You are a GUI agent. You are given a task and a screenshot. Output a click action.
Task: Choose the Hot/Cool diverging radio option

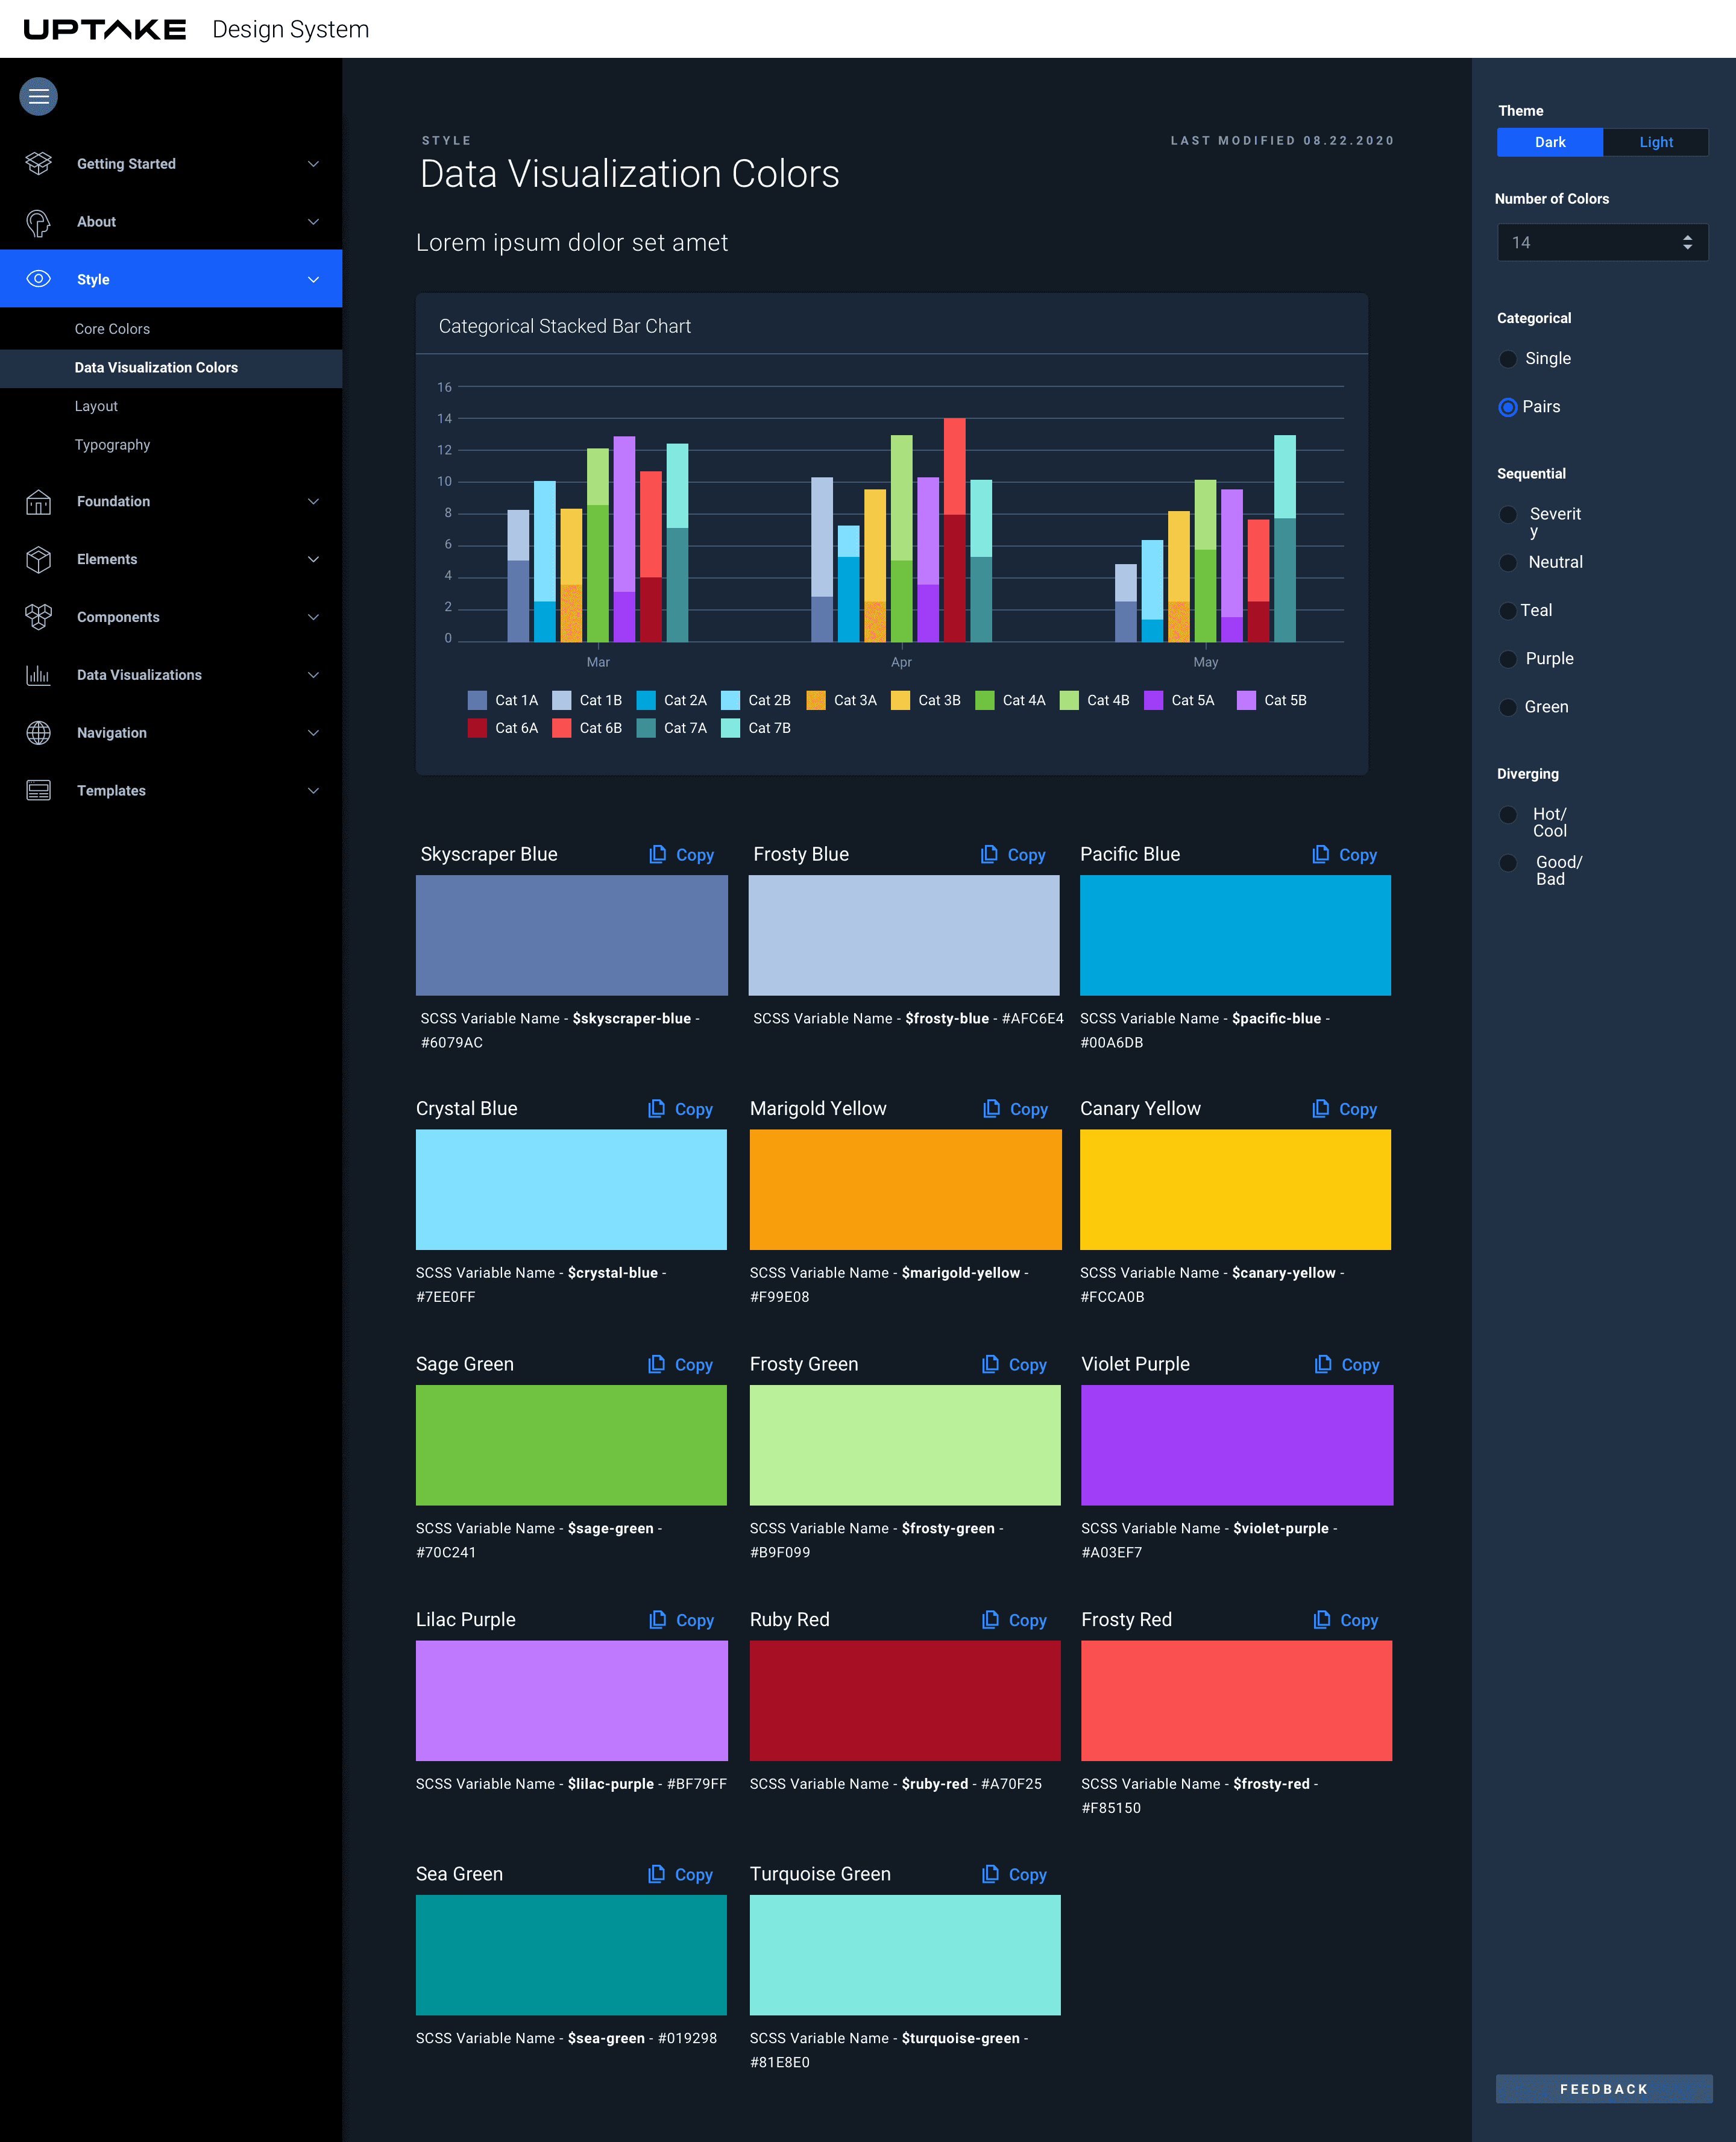pyautogui.click(x=1508, y=815)
